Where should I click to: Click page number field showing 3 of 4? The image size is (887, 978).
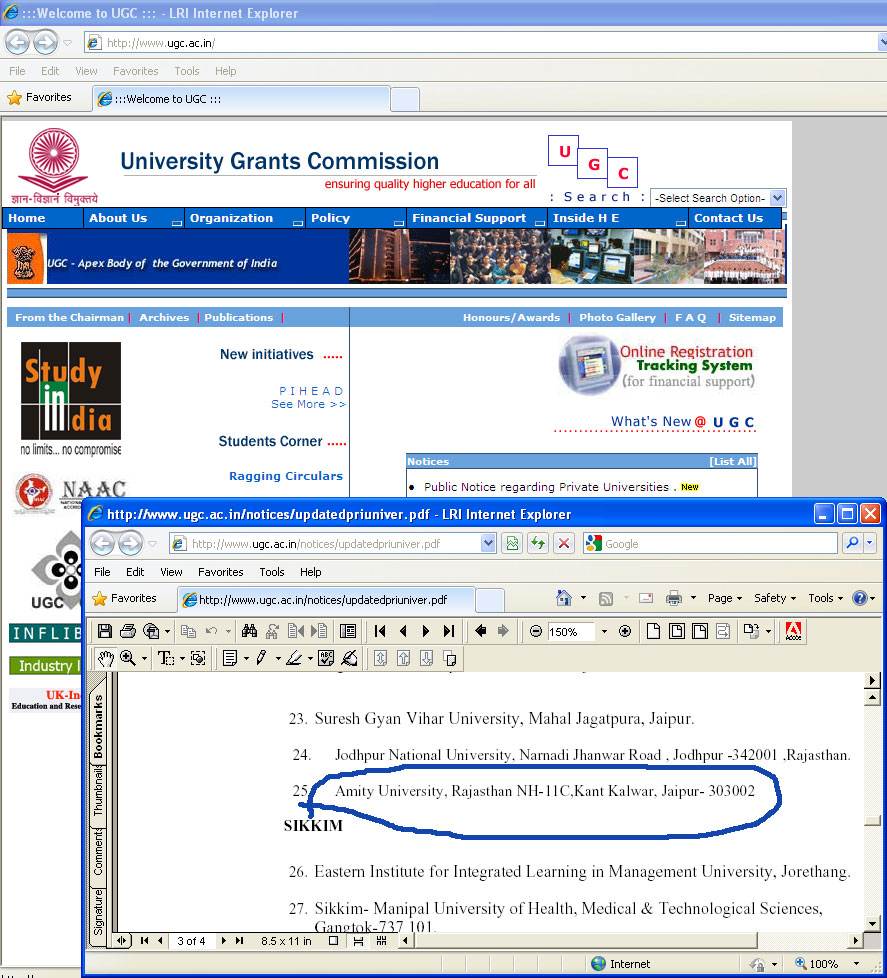(191, 941)
